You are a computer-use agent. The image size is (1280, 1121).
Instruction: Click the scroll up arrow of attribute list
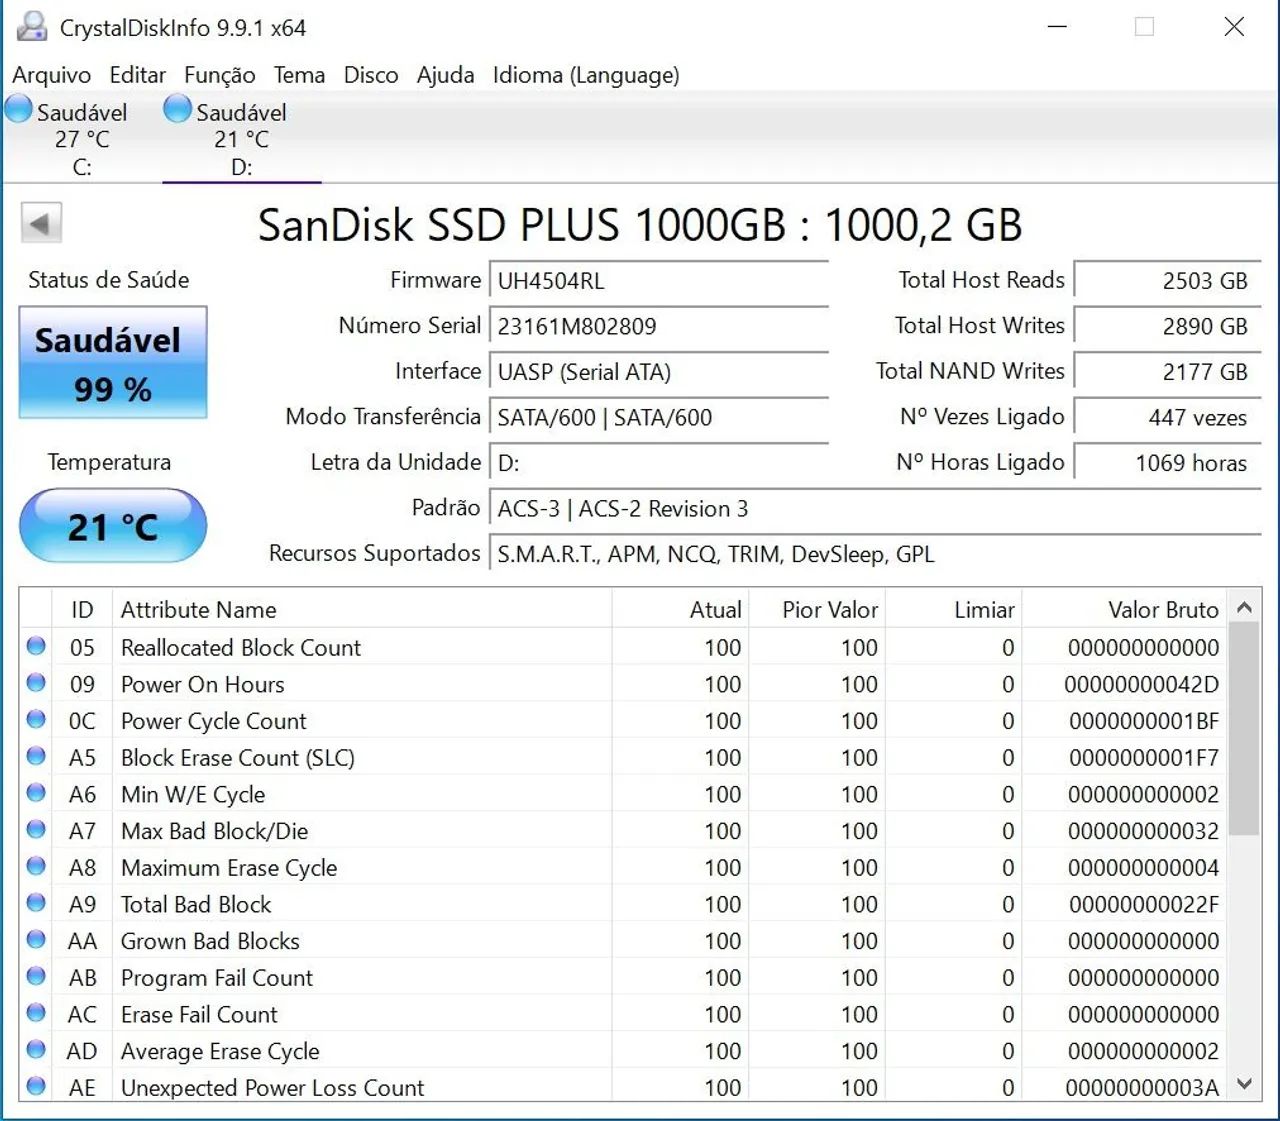pos(1244,607)
